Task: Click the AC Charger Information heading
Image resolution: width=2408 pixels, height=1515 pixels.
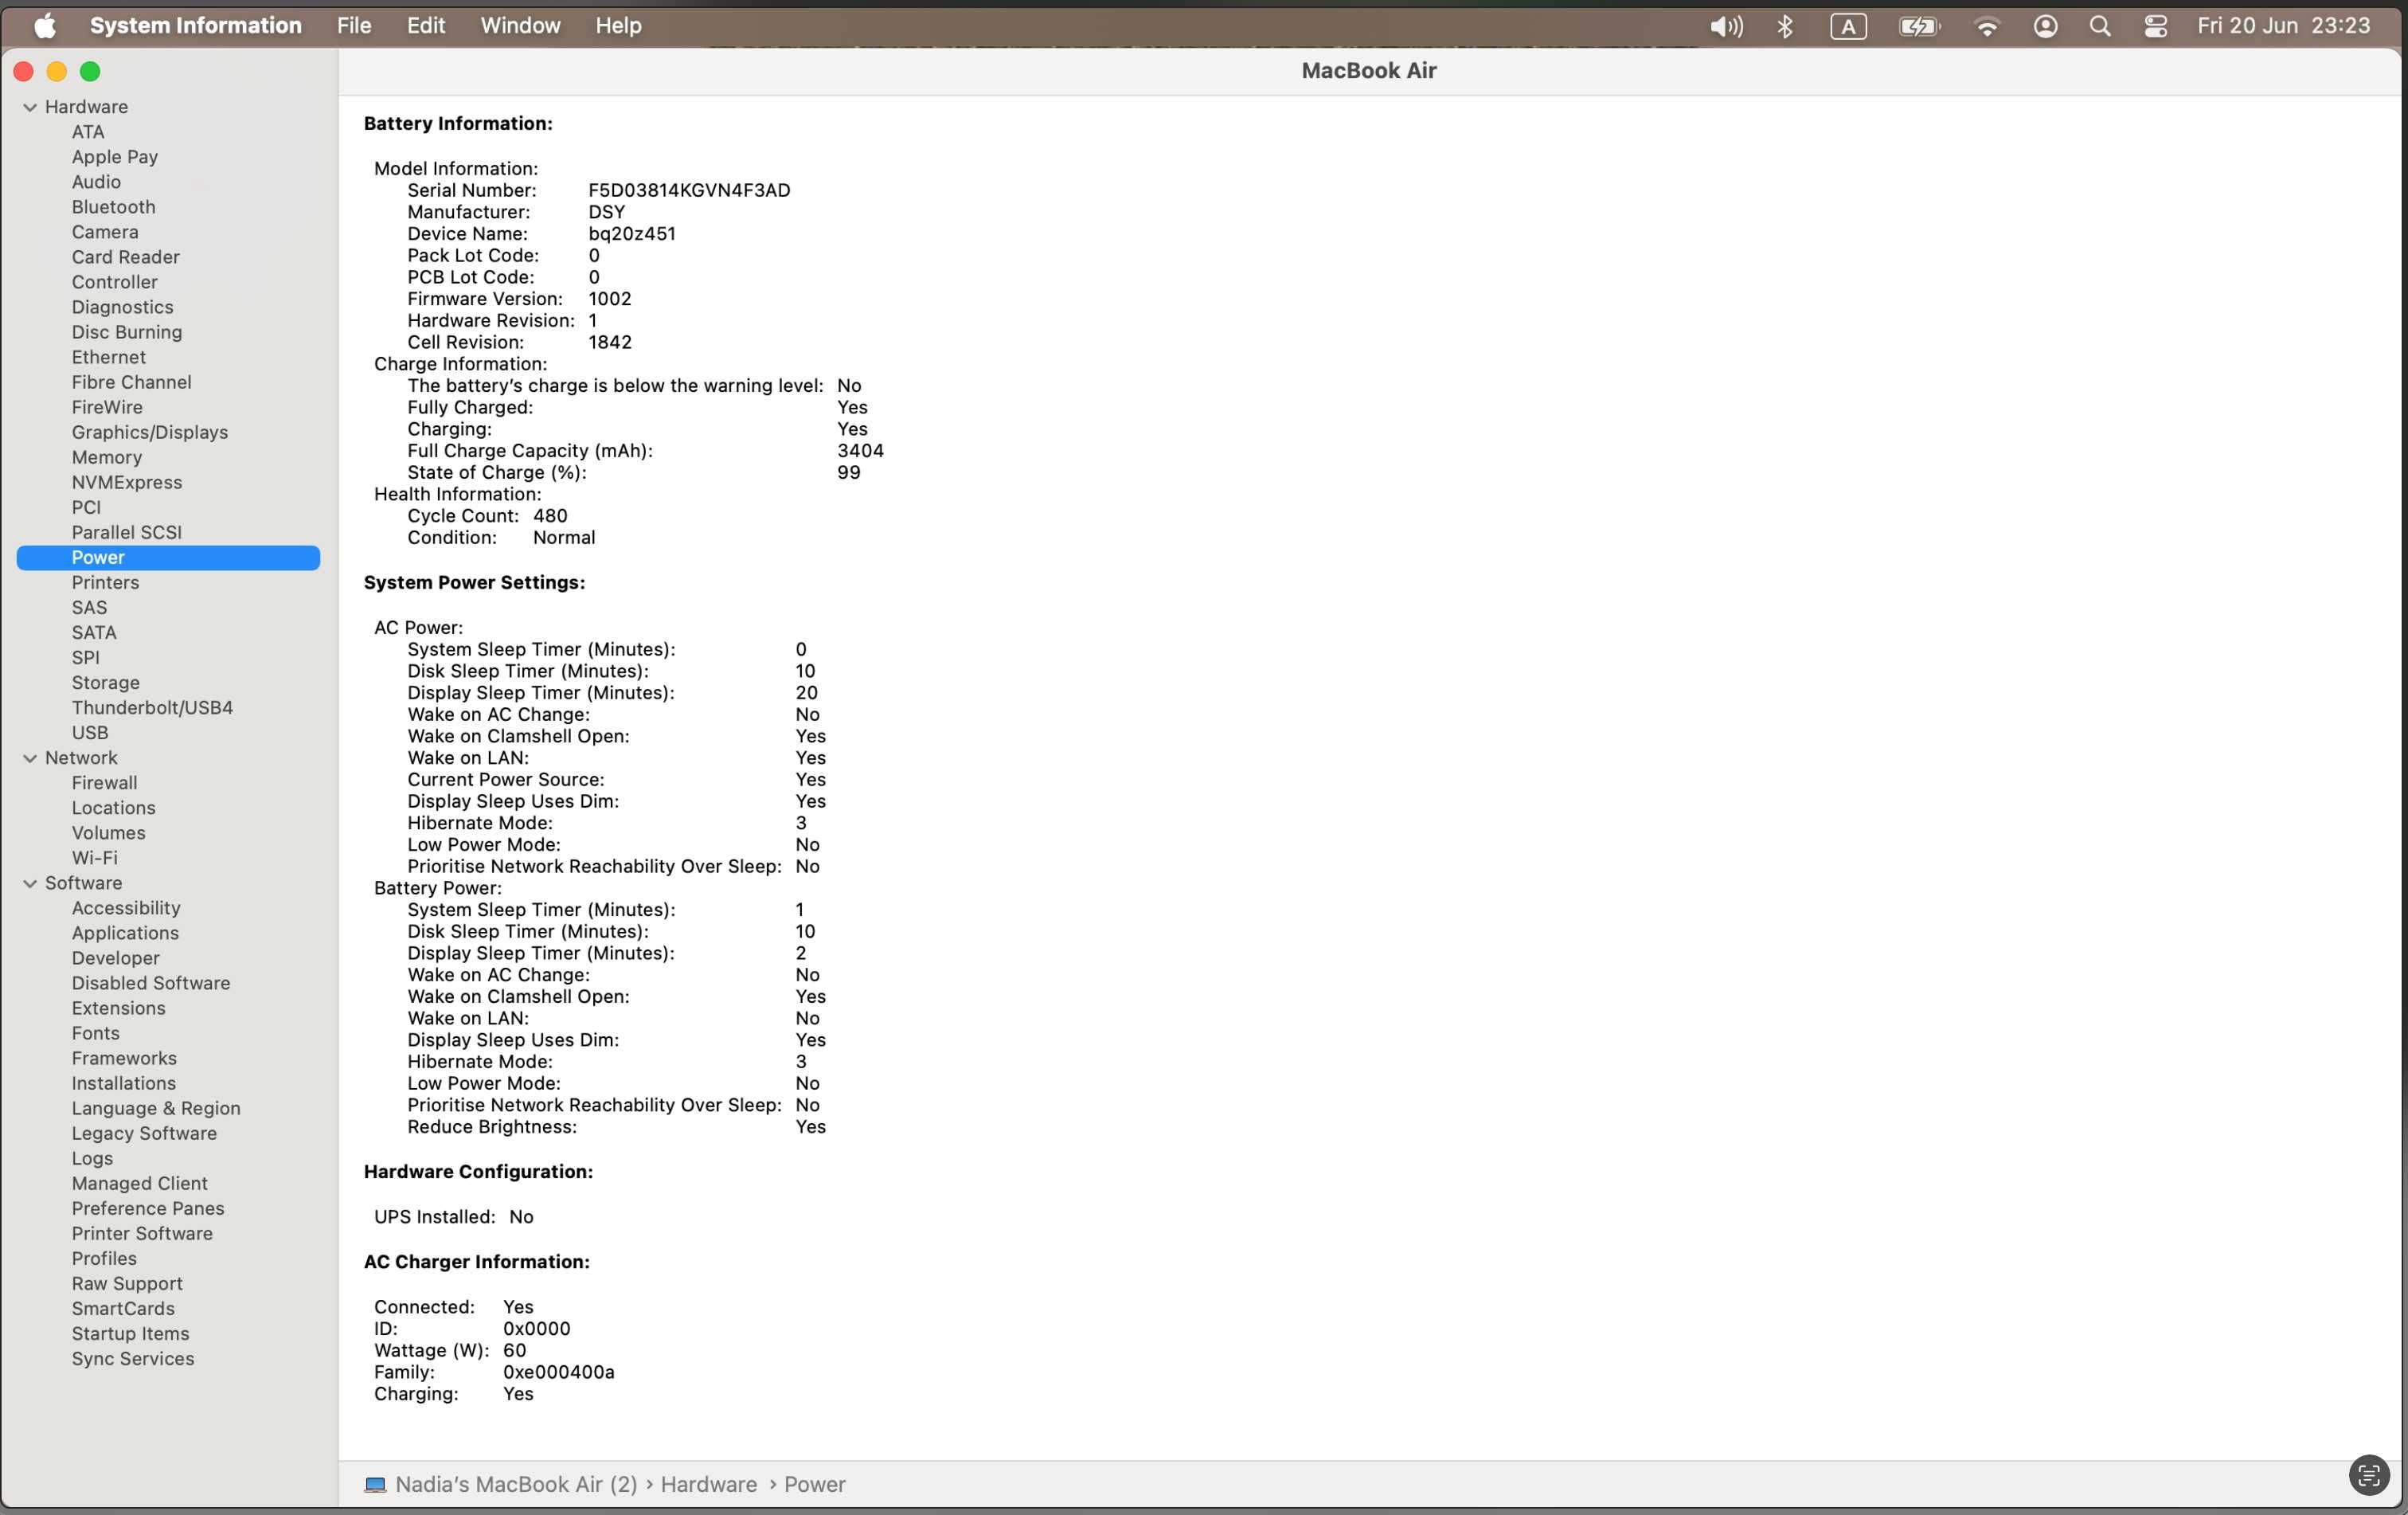Action: point(477,1262)
